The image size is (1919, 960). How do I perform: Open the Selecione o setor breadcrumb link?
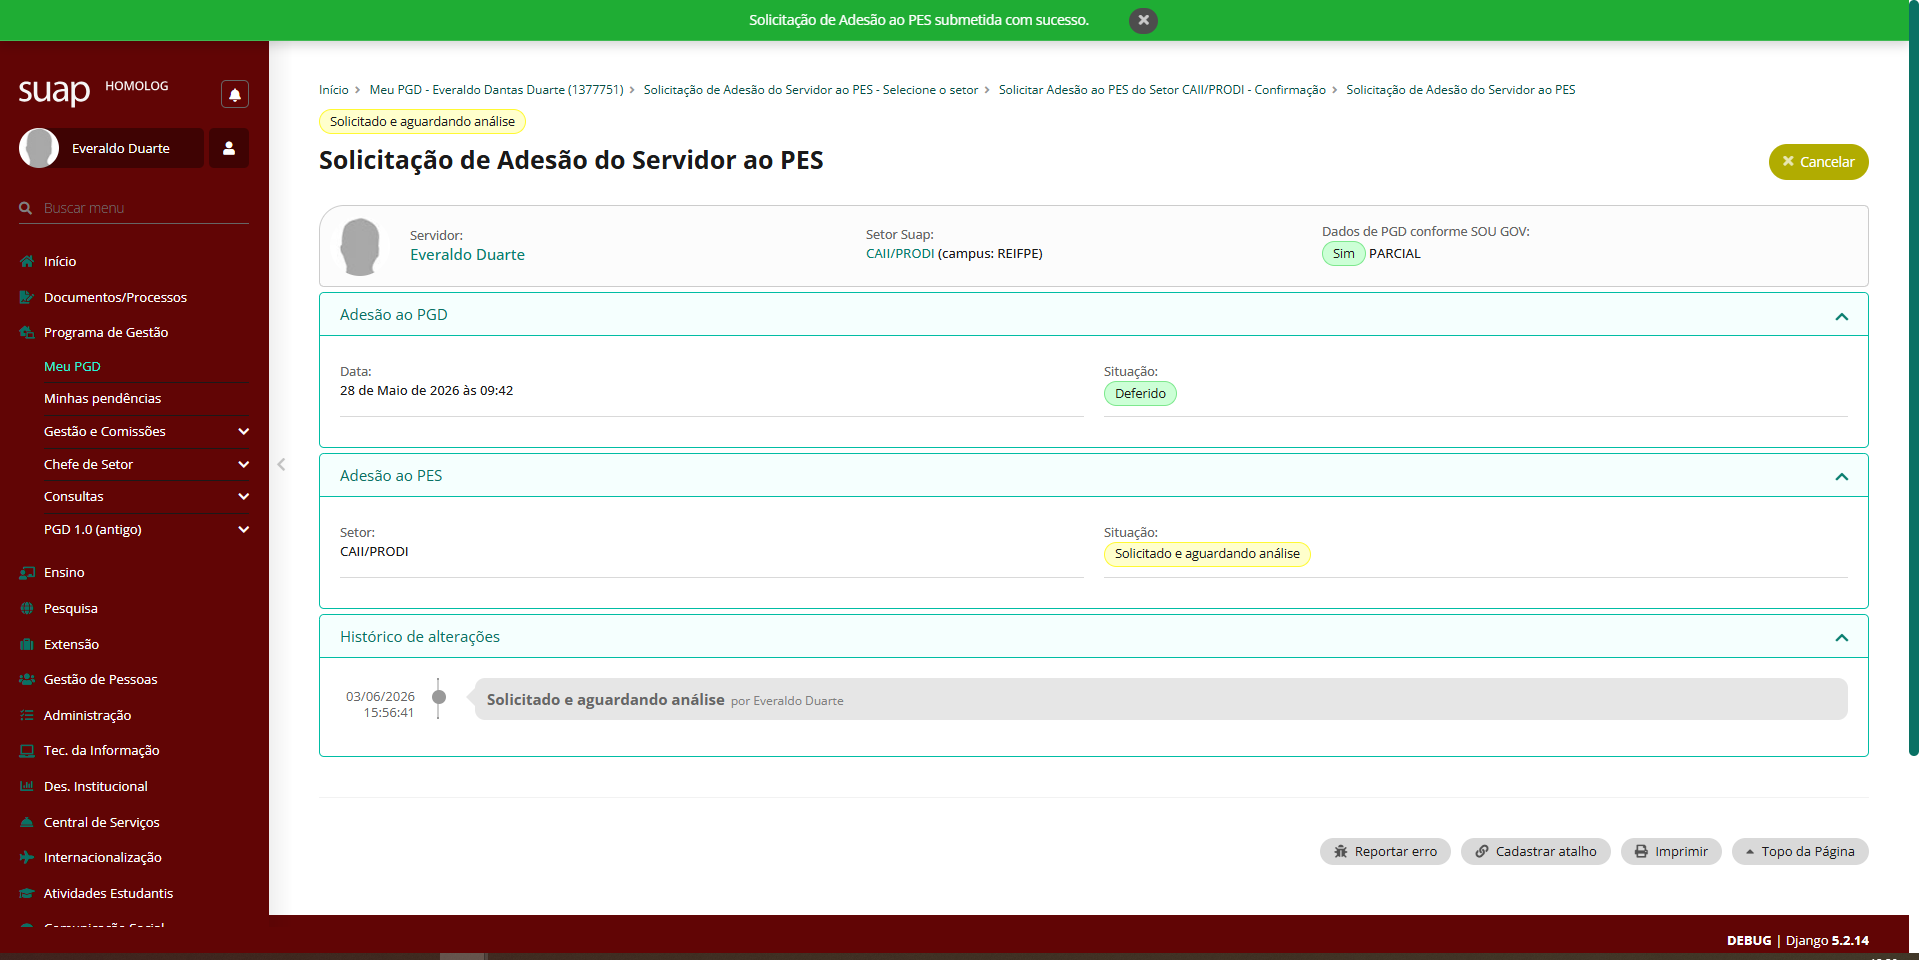[811, 90]
